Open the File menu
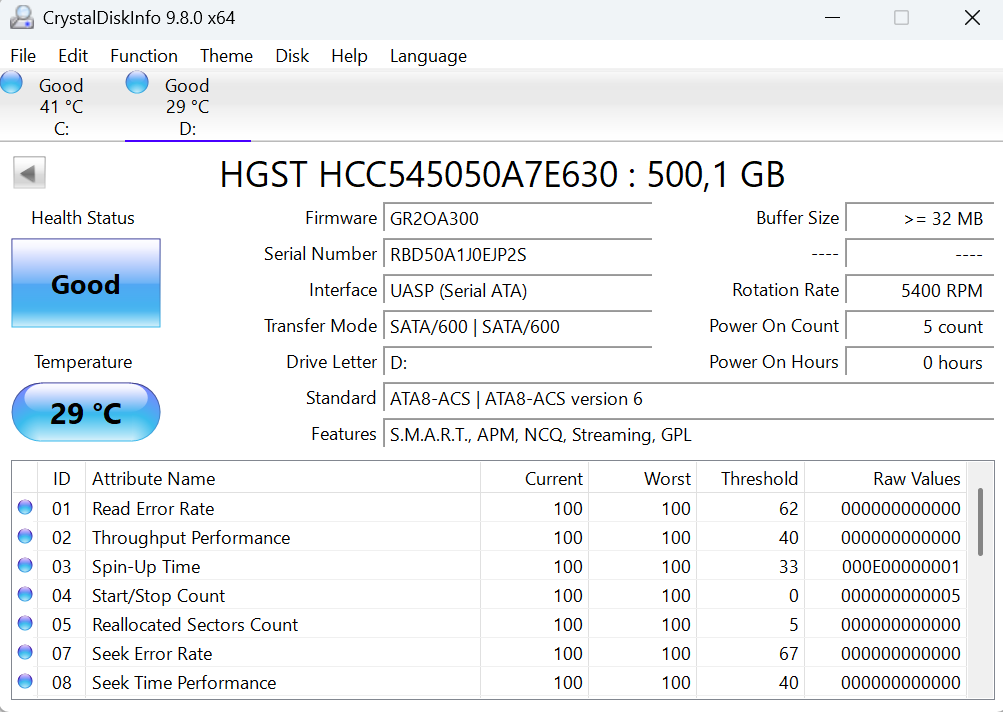The height and width of the screenshot is (712, 1003). pos(23,56)
